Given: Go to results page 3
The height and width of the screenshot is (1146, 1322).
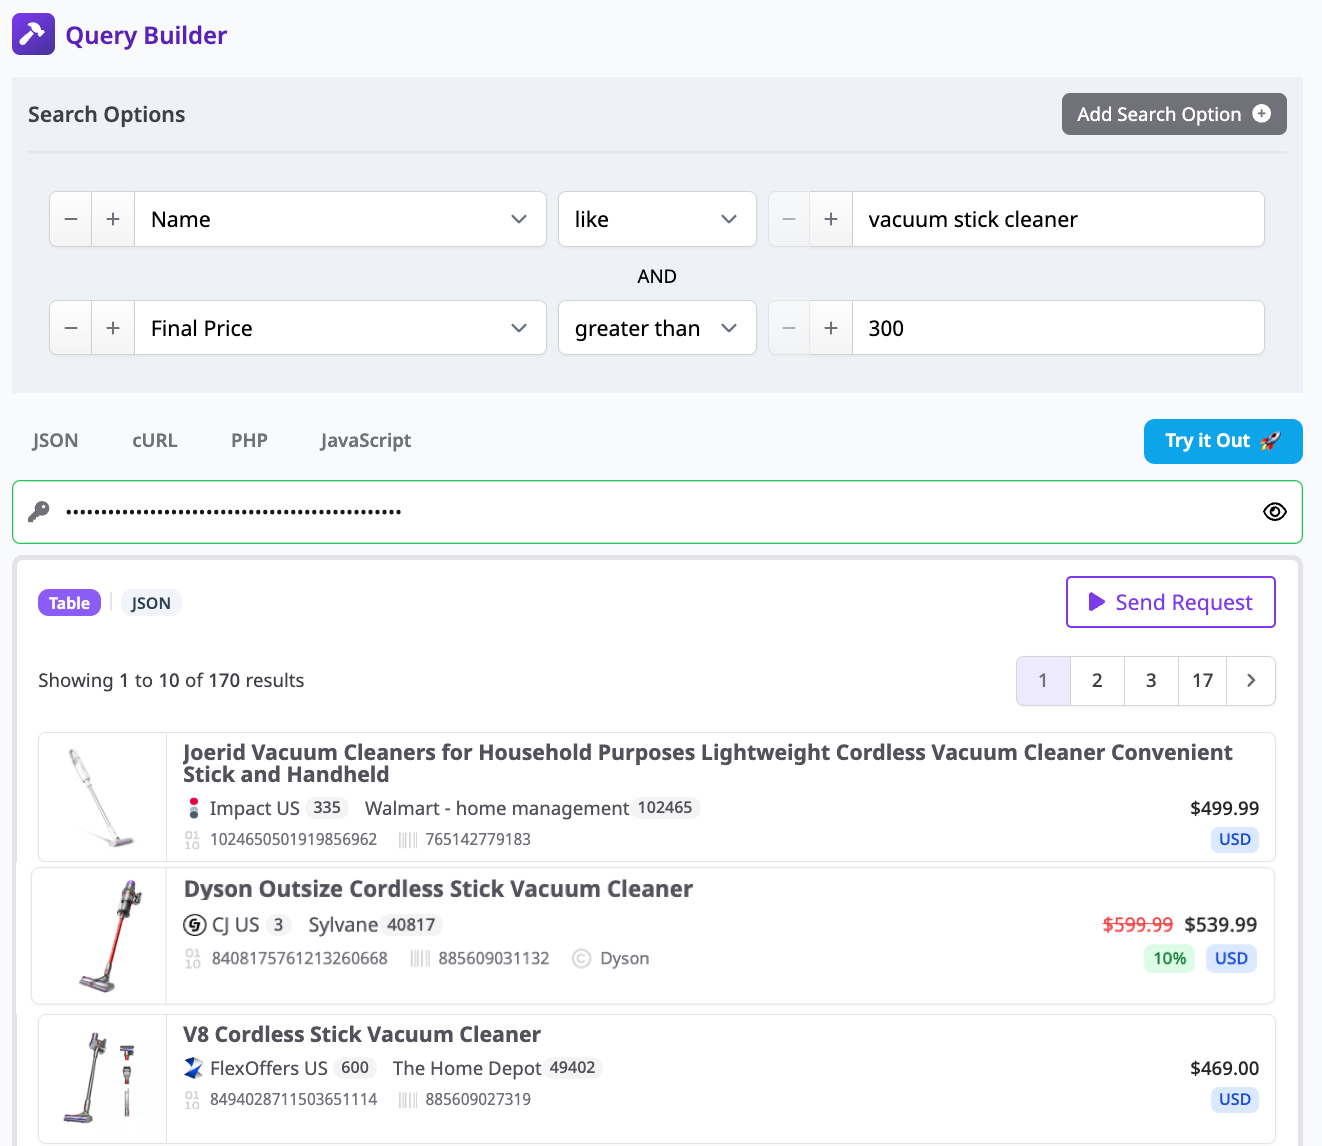Looking at the screenshot, I should coord(1151,681).
